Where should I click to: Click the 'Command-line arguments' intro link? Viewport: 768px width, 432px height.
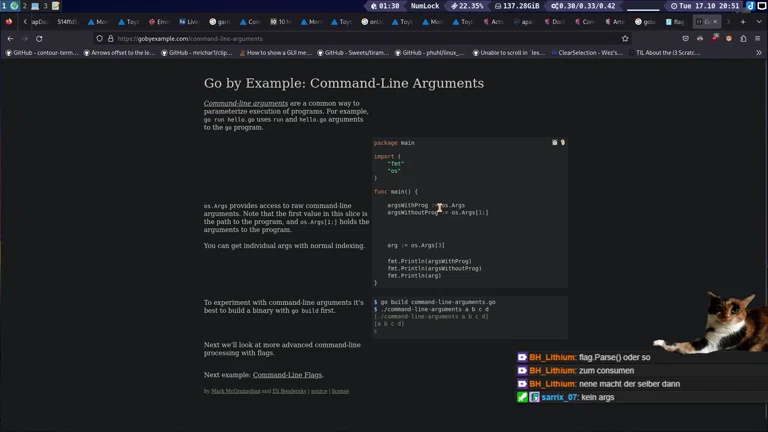pos(246,103)
